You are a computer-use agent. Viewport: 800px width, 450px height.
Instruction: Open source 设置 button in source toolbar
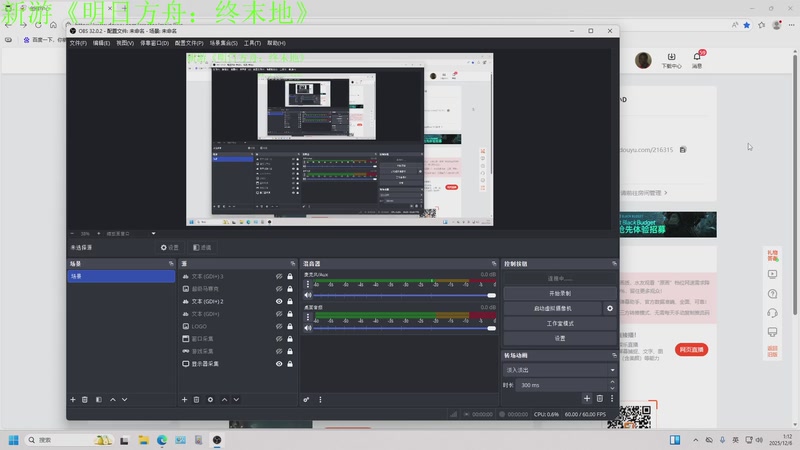point(170,247)
